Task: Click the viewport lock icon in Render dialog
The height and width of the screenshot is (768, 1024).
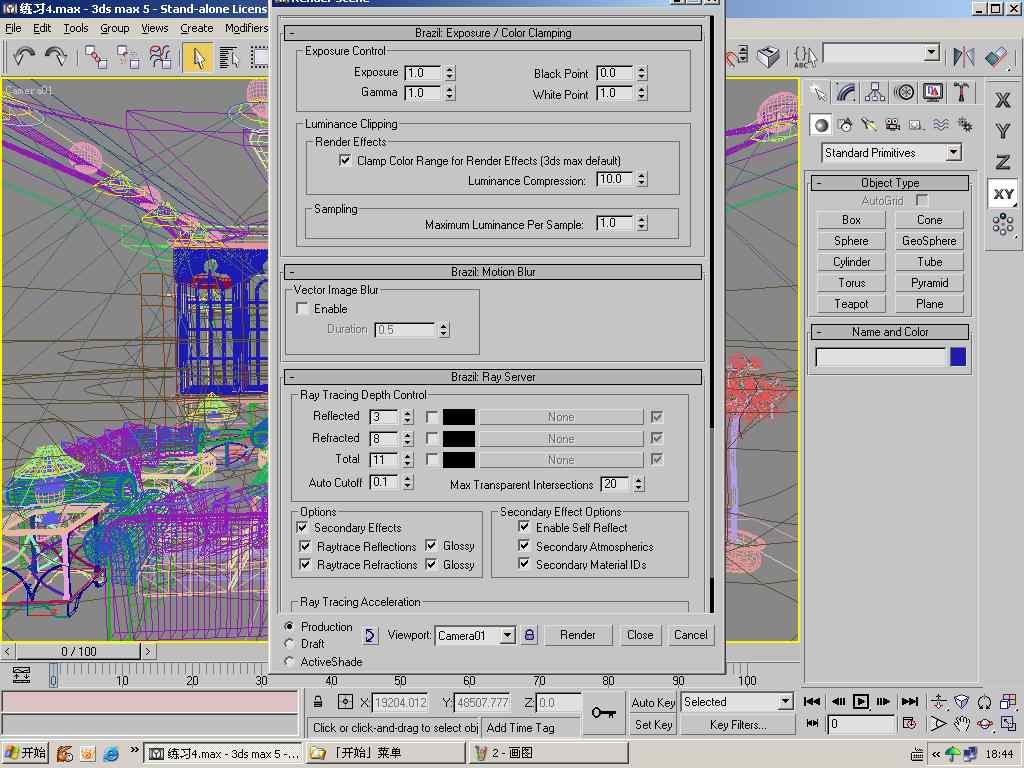Action: click(x=529, y=635)
